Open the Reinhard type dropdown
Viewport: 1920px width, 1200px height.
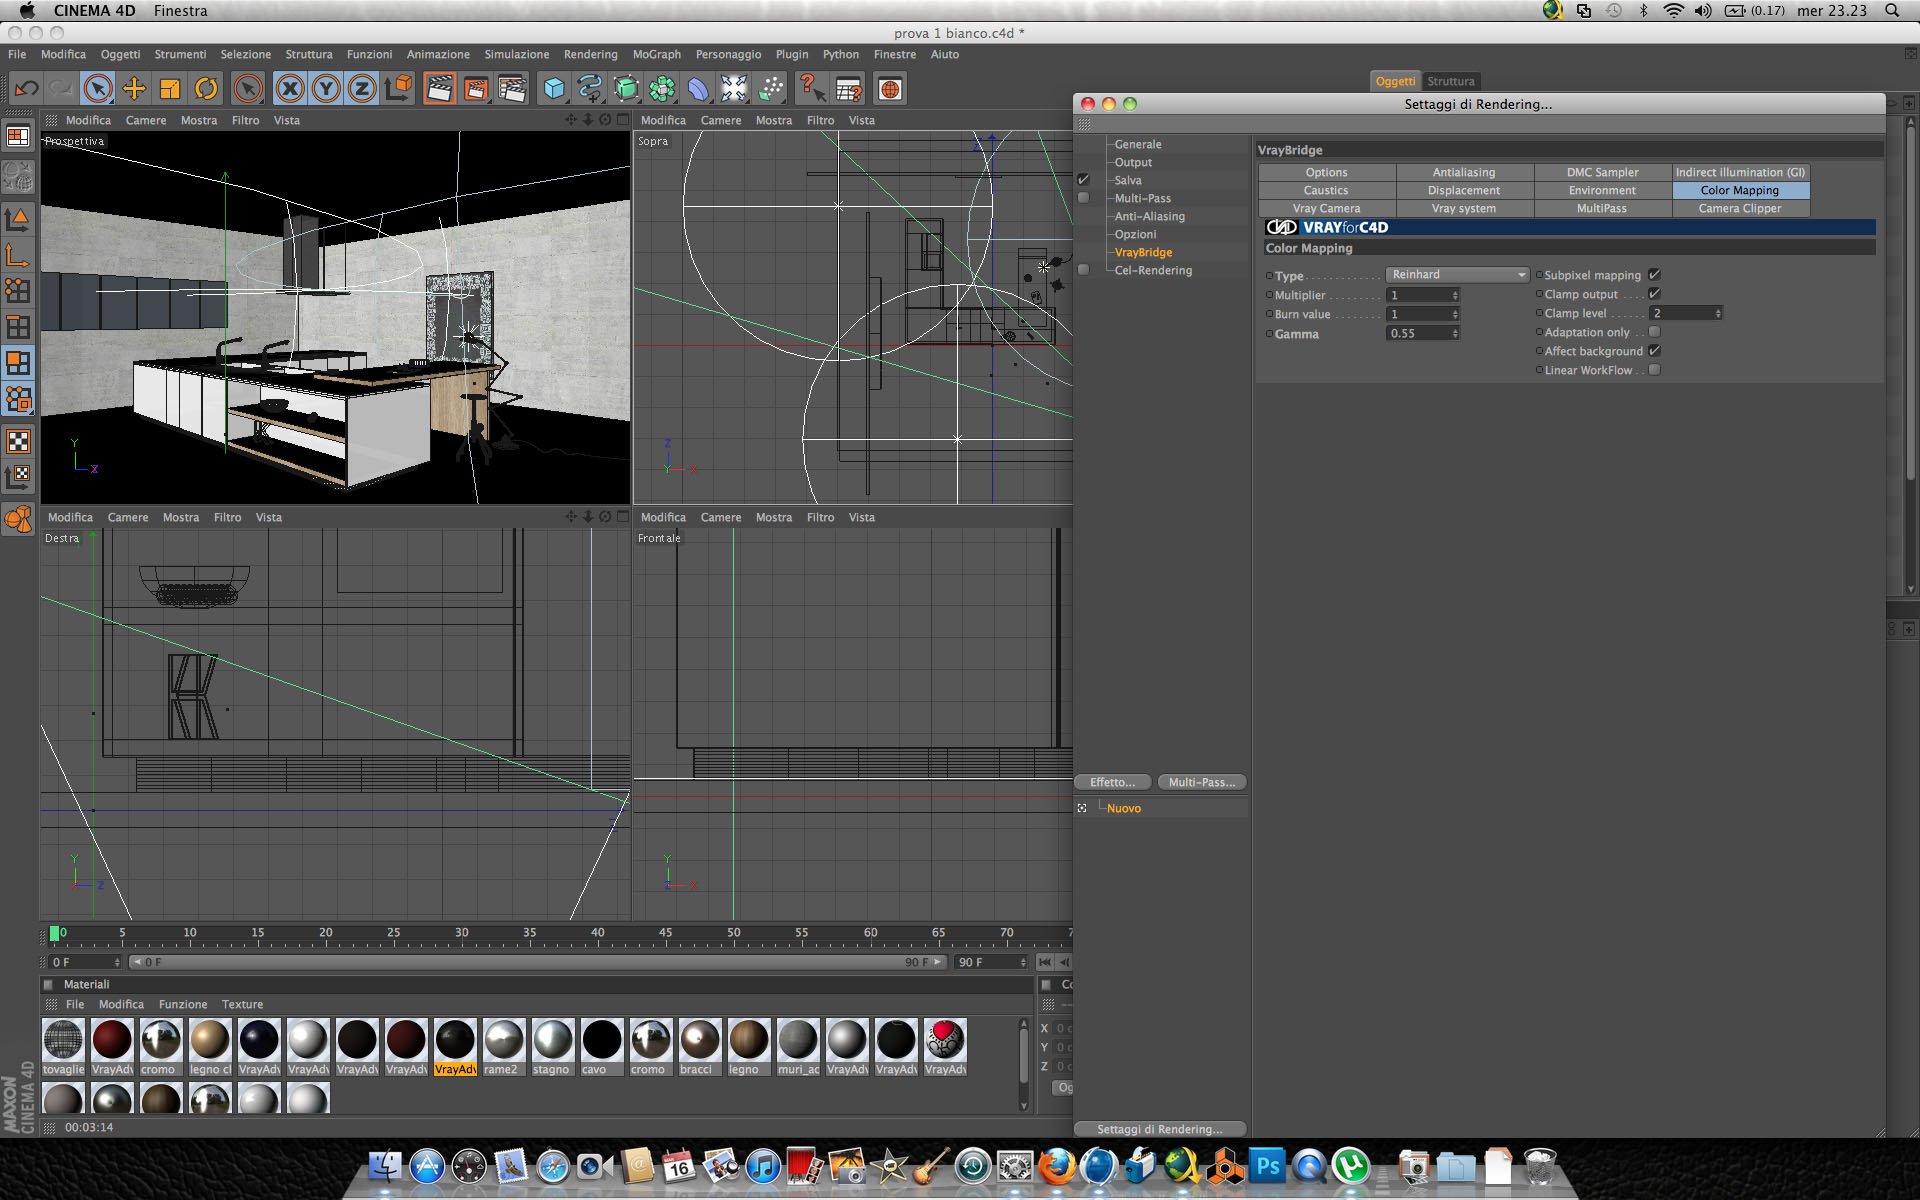pyautogui.click(x=1457, y=275)
